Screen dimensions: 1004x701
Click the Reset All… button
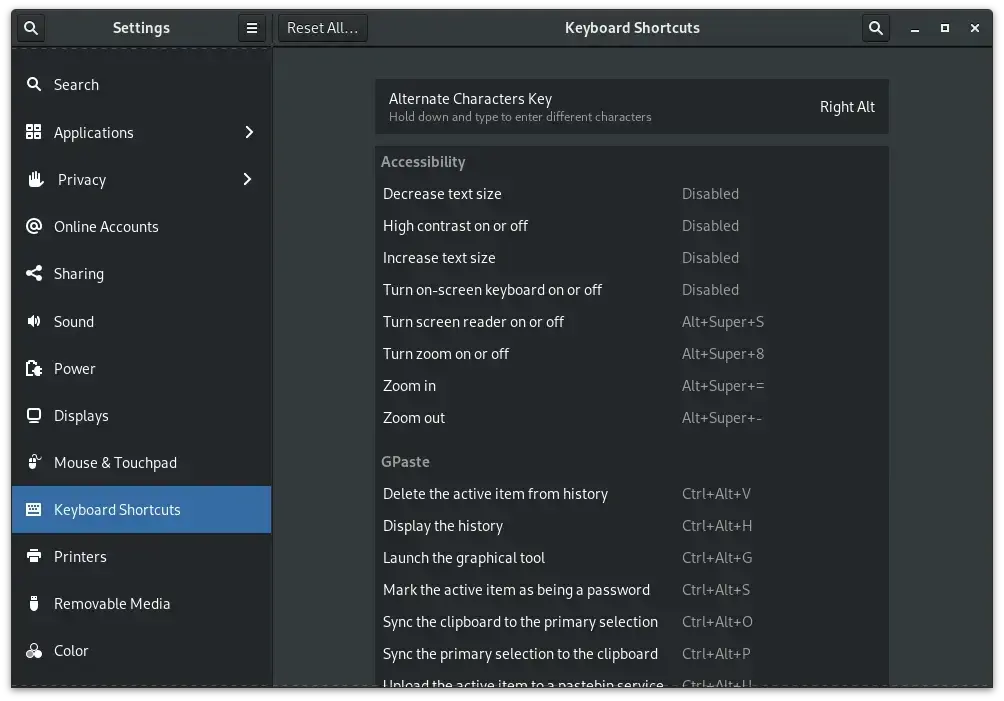pos(323,28)
